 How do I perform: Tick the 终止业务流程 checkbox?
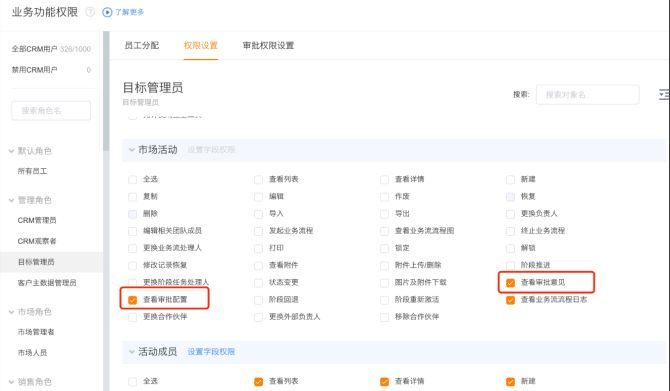click(510, 231)
